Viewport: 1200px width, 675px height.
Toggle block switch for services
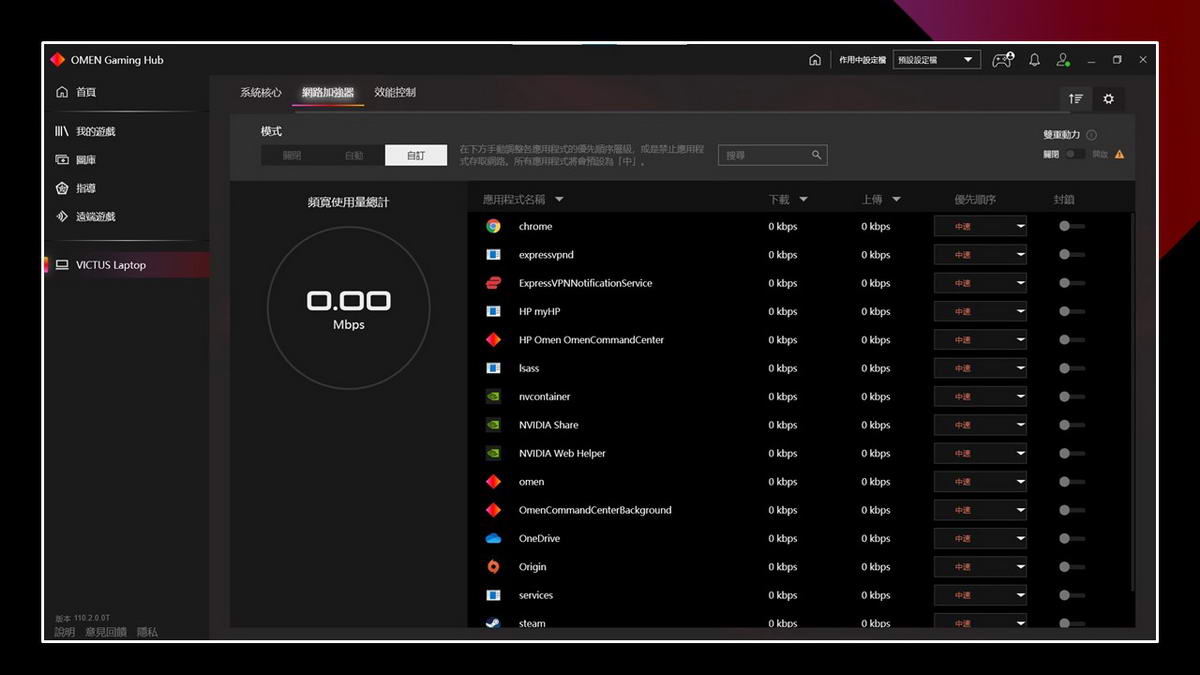(x=1071, y=595)
